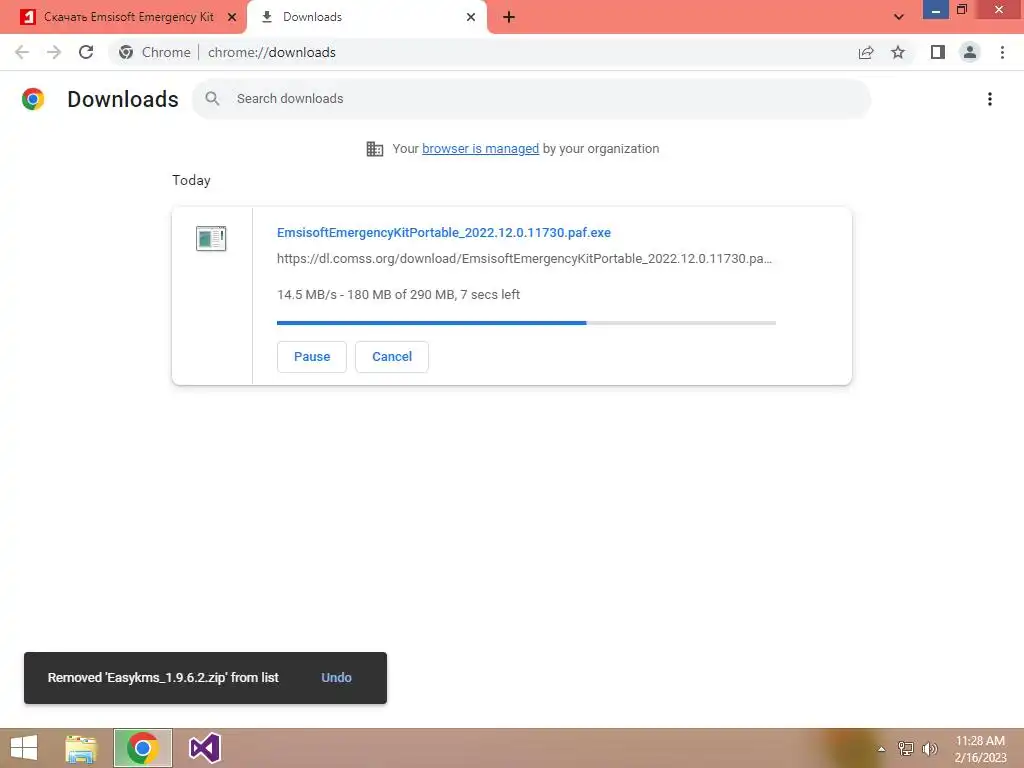Go back to the previous page
Screen dimensions: 1024x768
point(22,52)
